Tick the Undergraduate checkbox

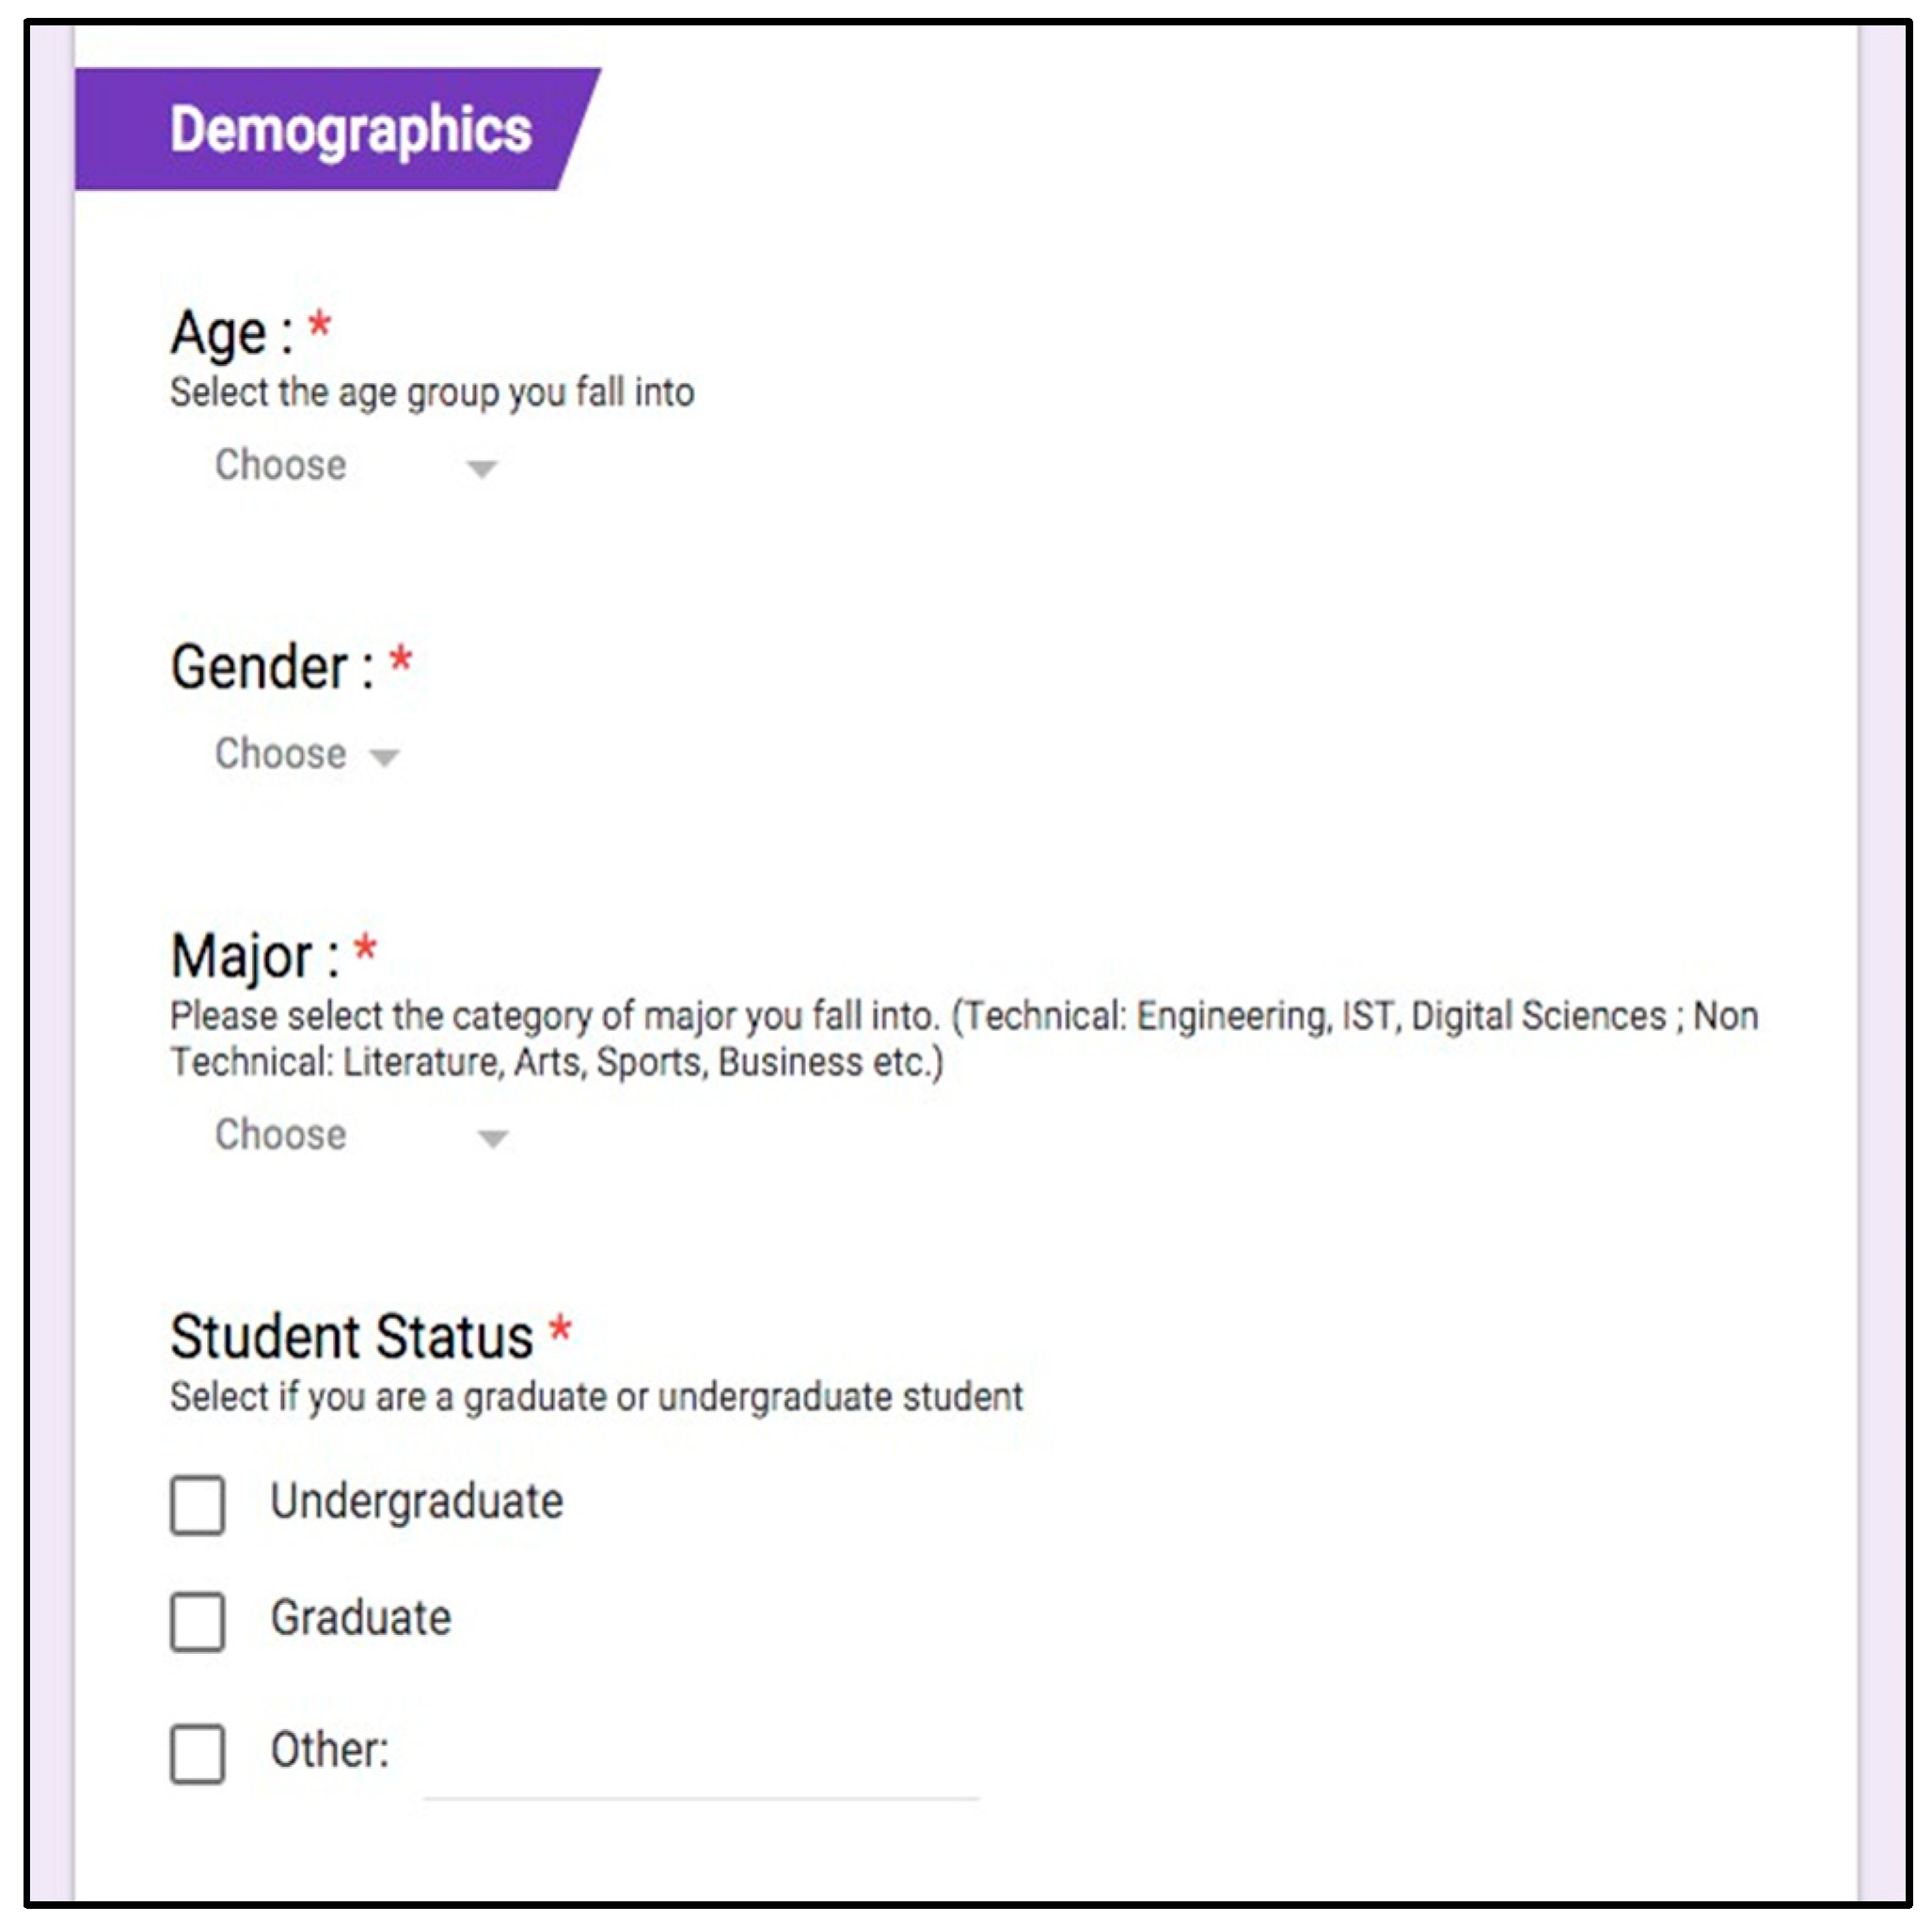coord(197,1504)
